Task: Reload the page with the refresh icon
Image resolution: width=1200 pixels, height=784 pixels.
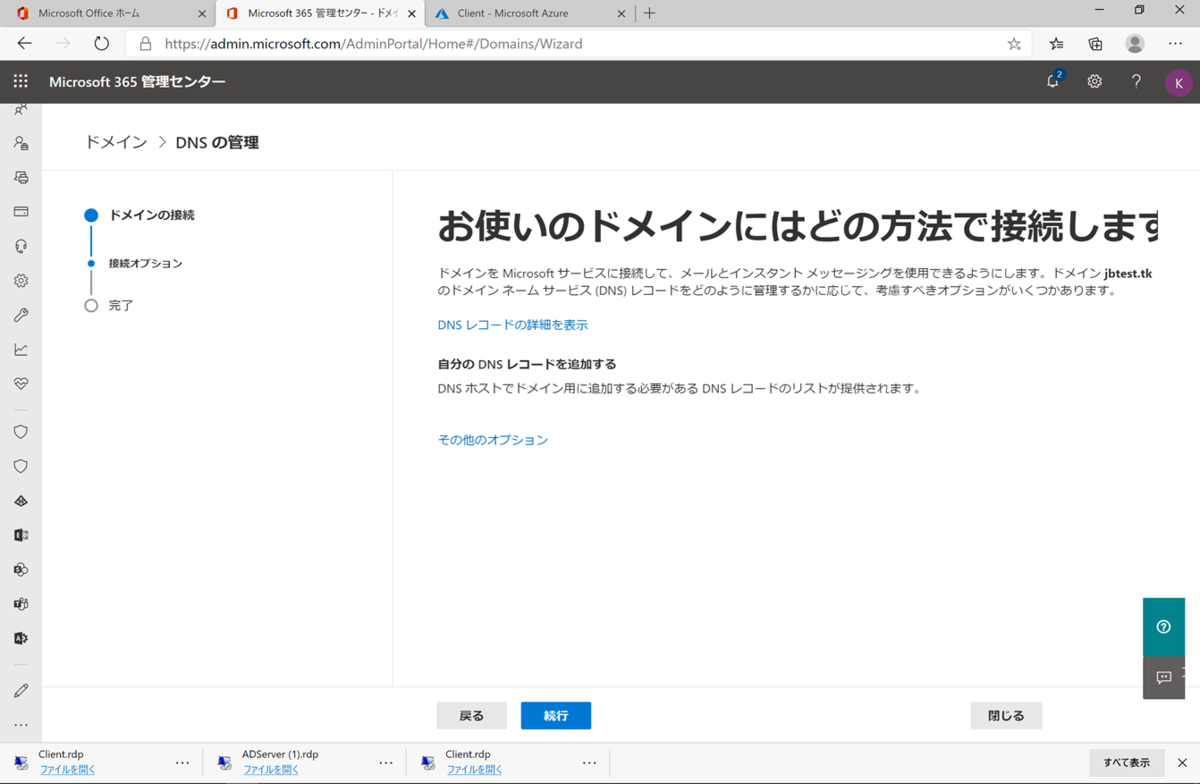Action: point(101,44)
